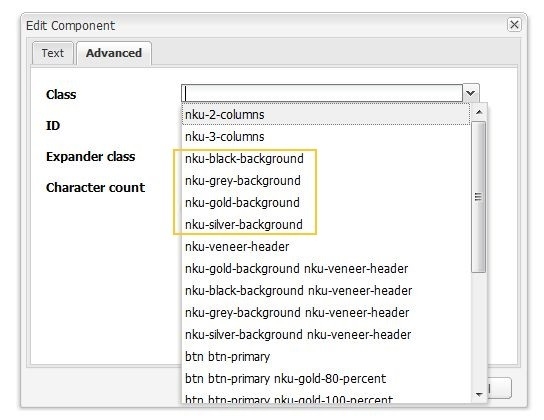Select btn btn-primary class option

click(326, 357)
